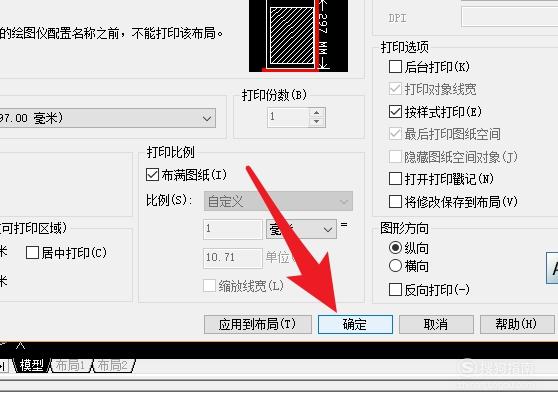Switch to the 布局2 tab
558x414 pixels.
(113, 365)
